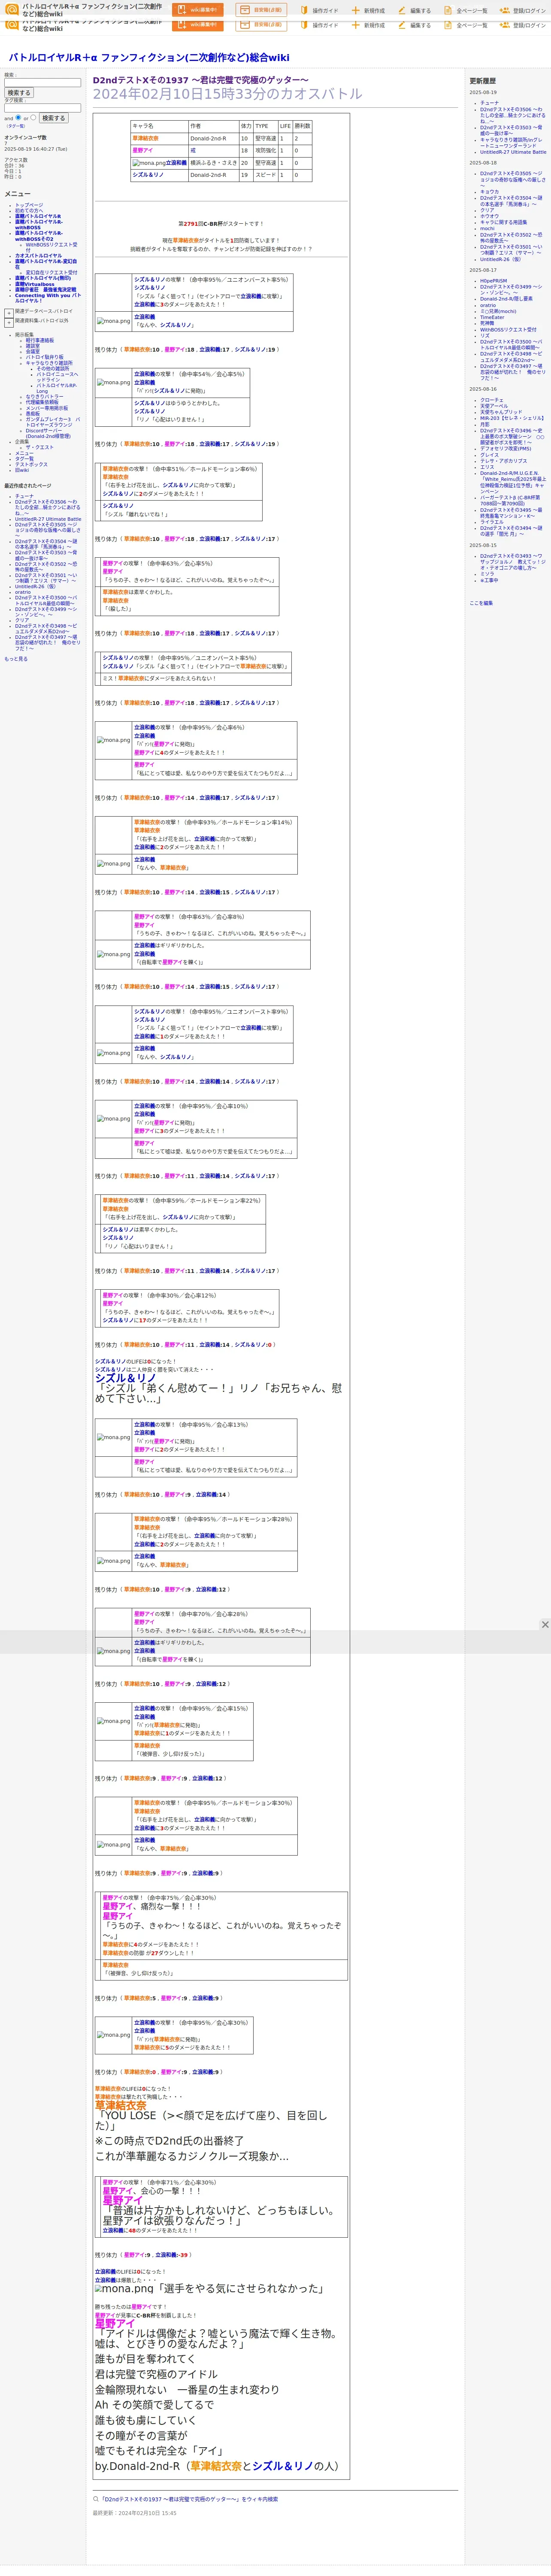Screen dimensions: 551x2576
Task: Open トップページ in the menu
Action: point(29,205)
